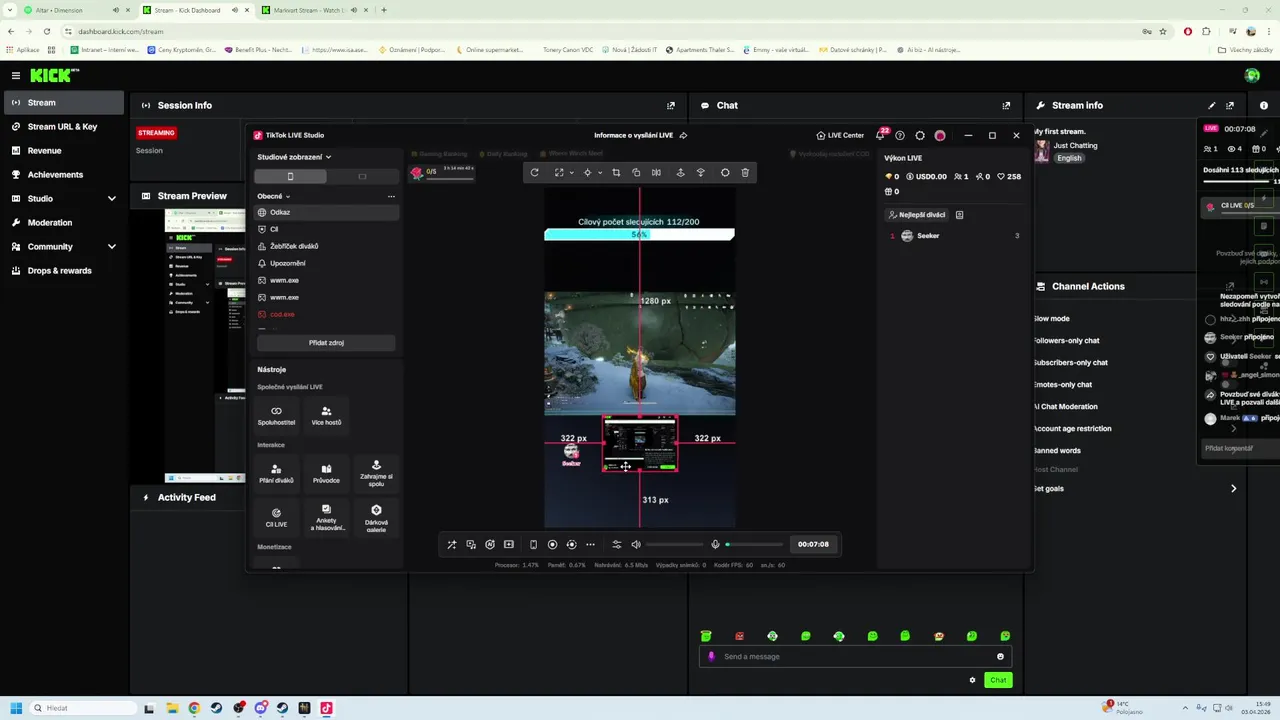Flip the source horizontally in the toolbar
This screenshot has width=1280, height=720.
tap(656, 173)
